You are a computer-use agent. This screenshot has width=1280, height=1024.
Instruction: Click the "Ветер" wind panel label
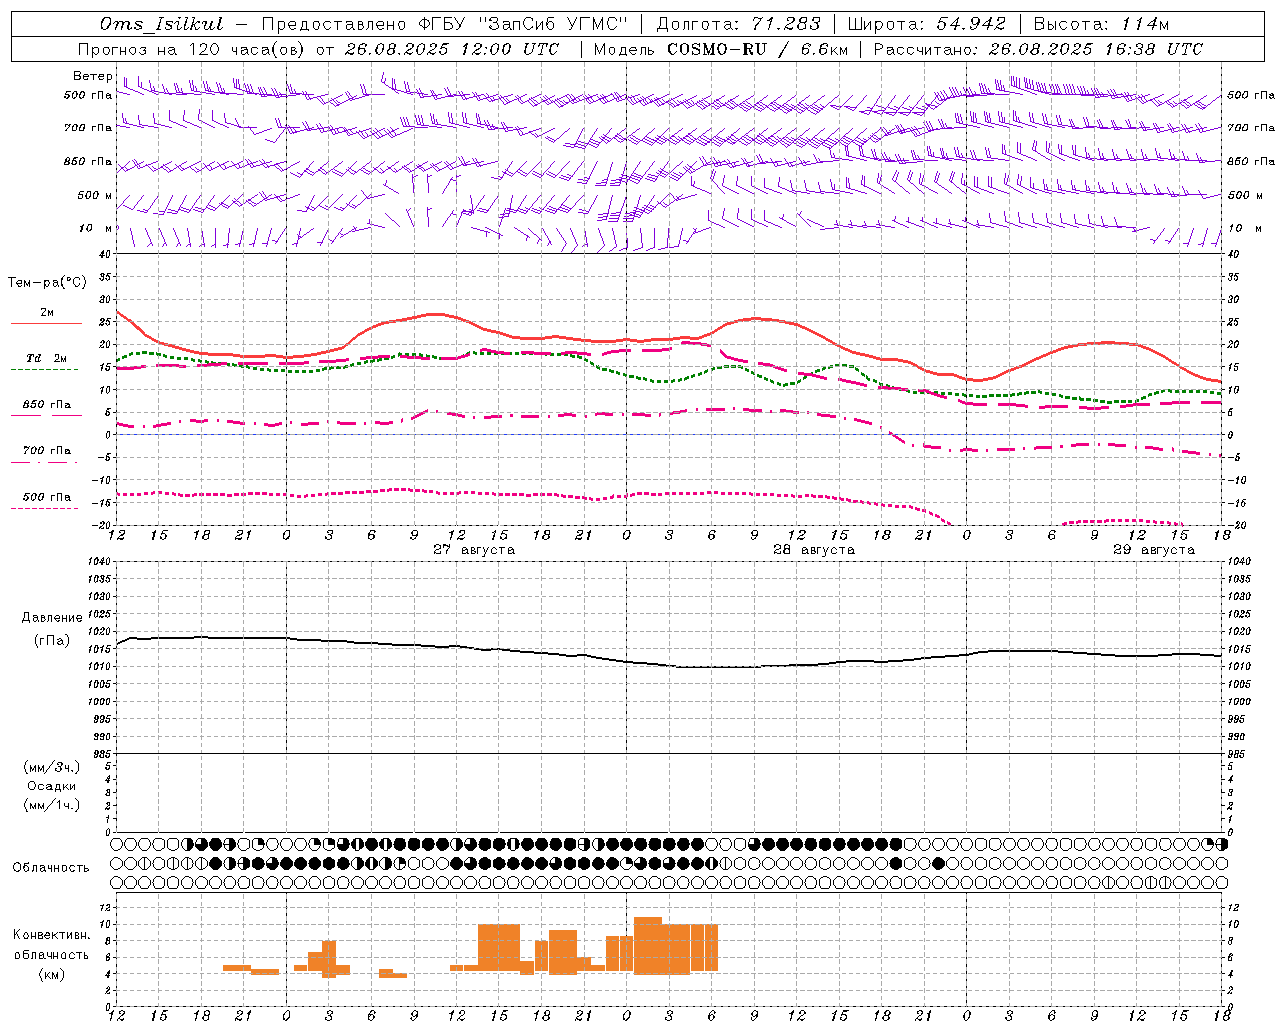(92, 76)
